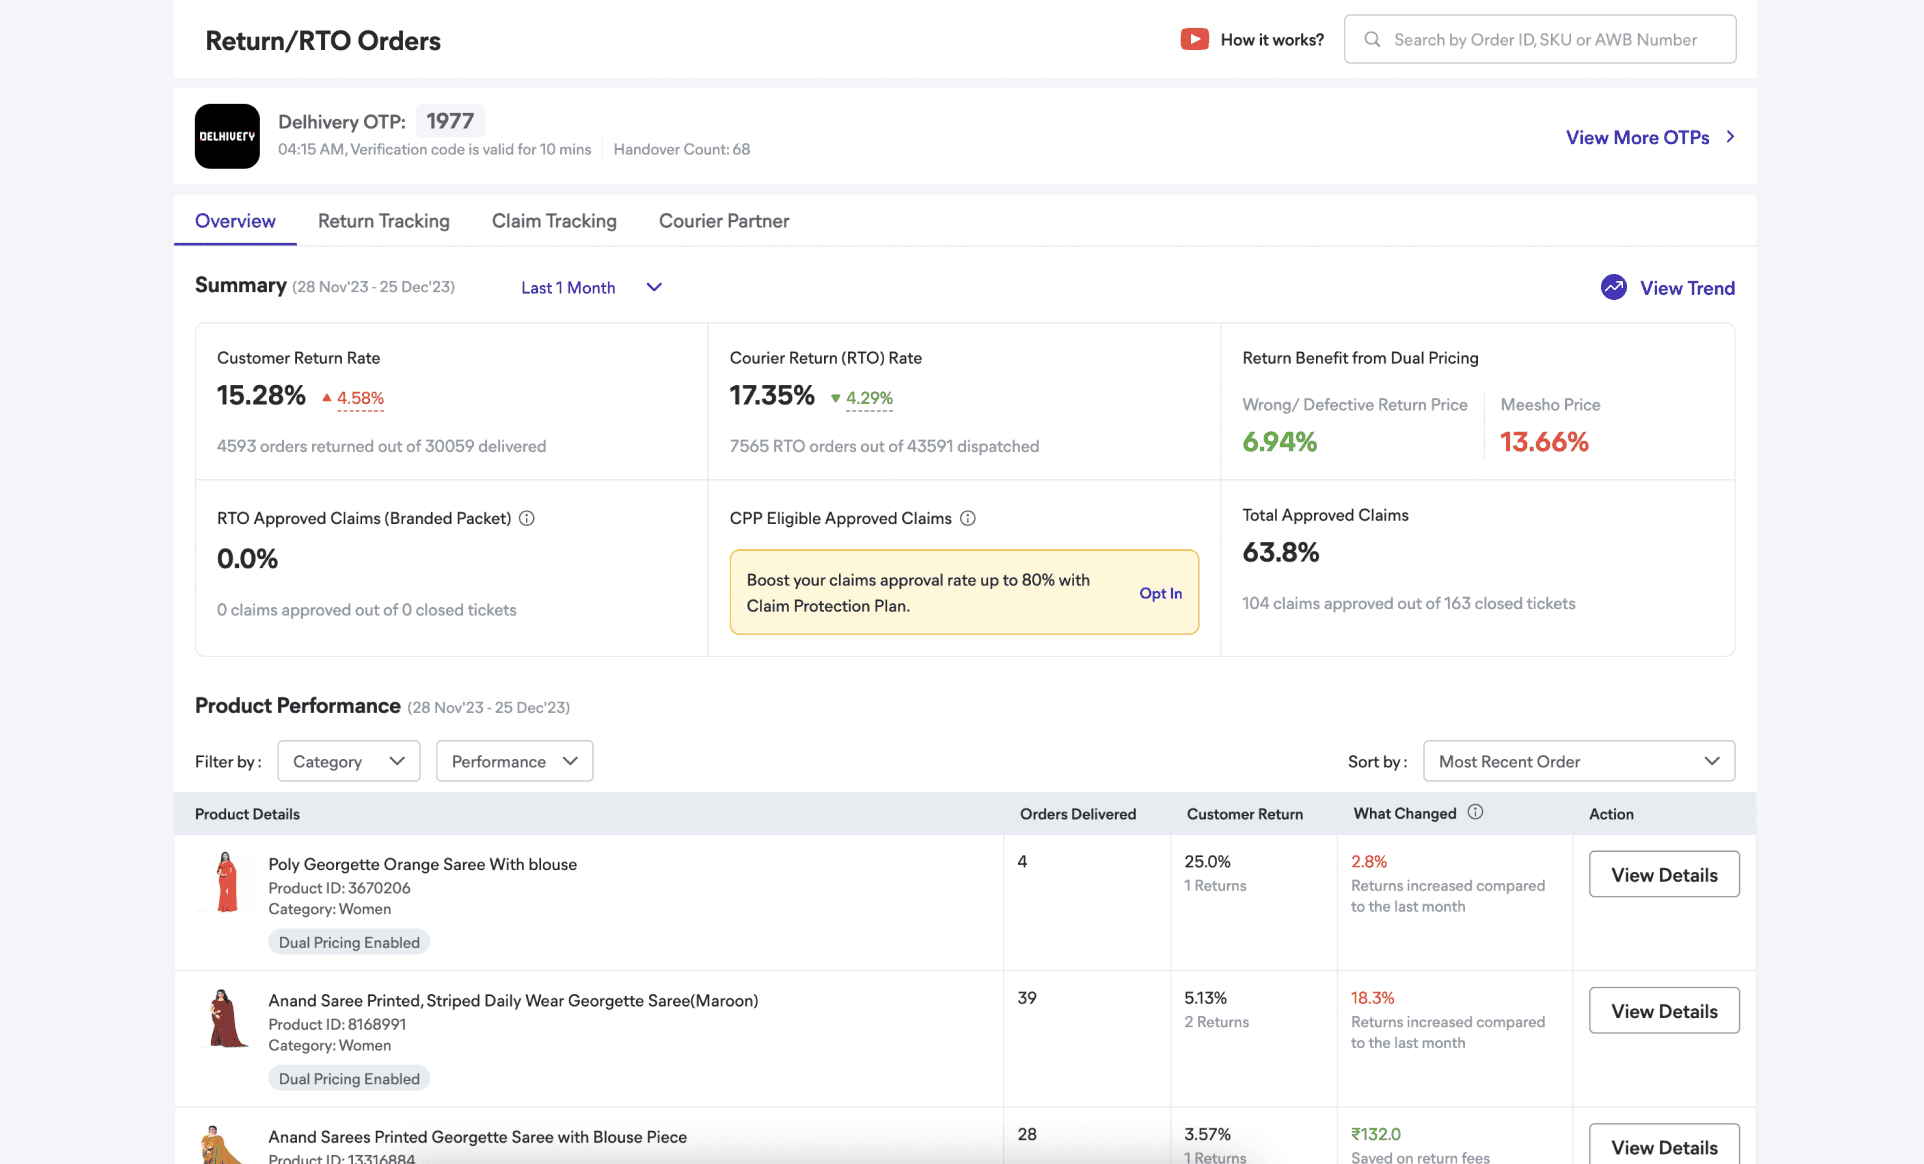Click the View More OTPs link

(1637, 137)
